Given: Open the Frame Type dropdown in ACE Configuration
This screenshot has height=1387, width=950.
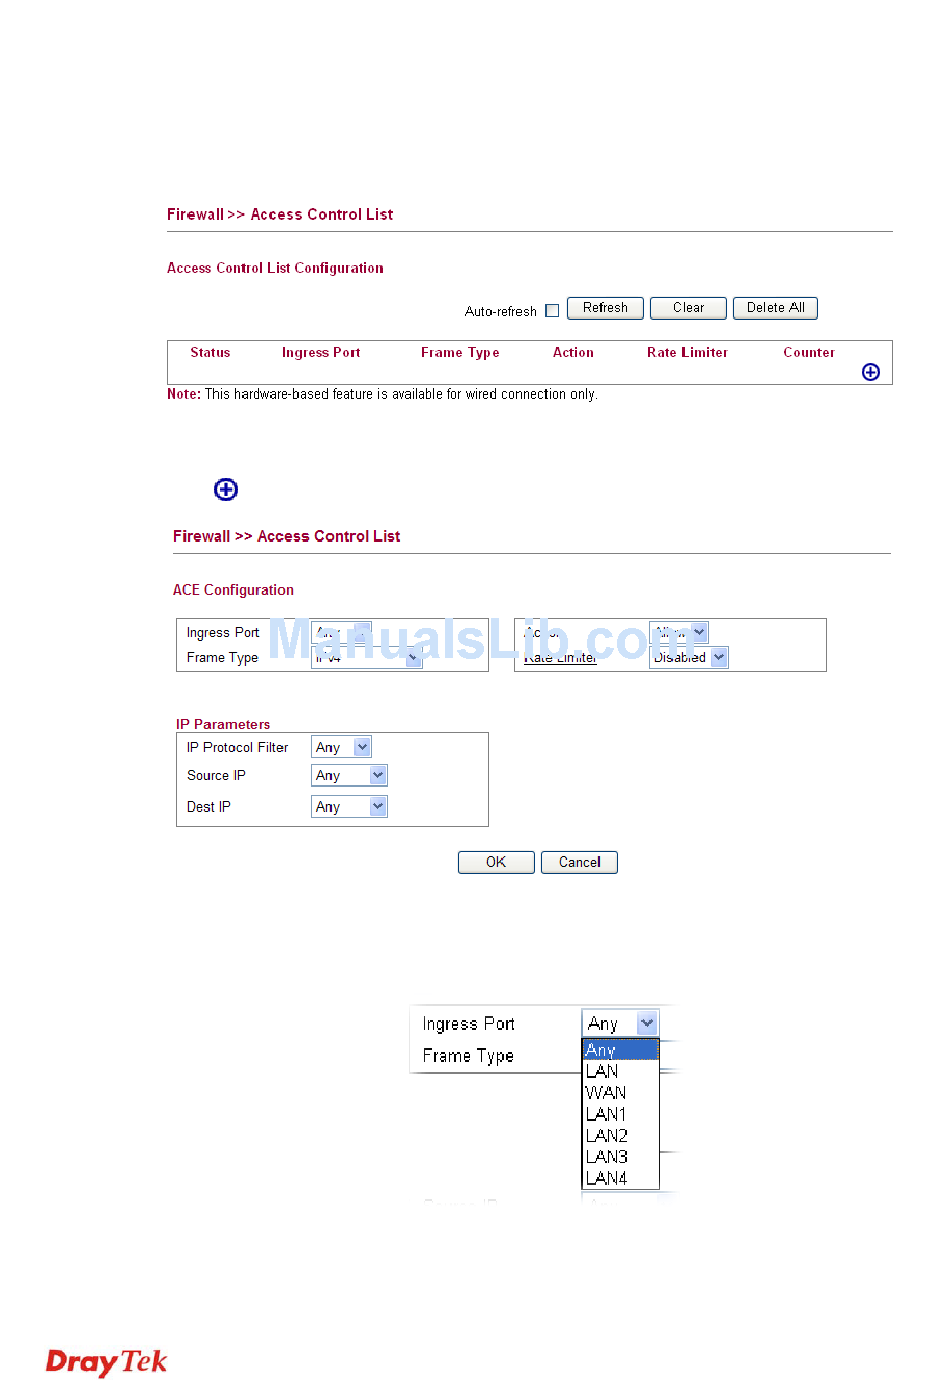Looking at the screenshot, I should (366, 657).
